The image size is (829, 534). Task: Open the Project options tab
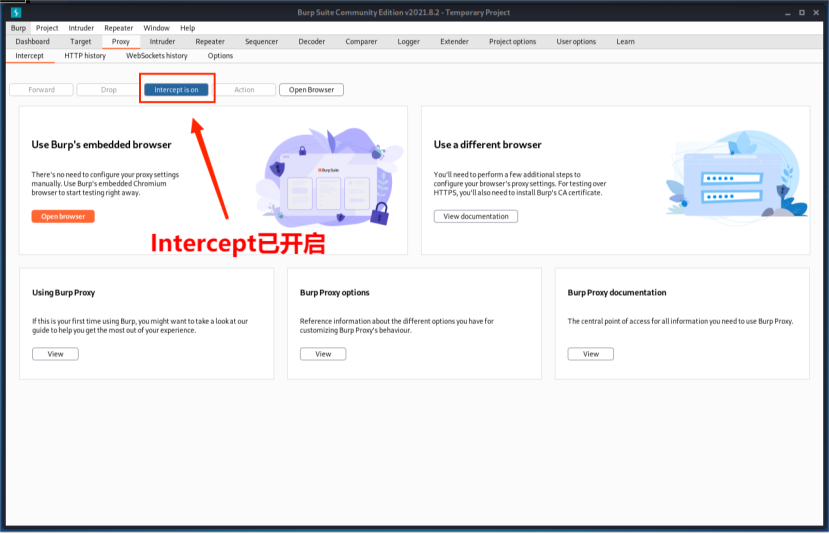[x=512, y=42]
